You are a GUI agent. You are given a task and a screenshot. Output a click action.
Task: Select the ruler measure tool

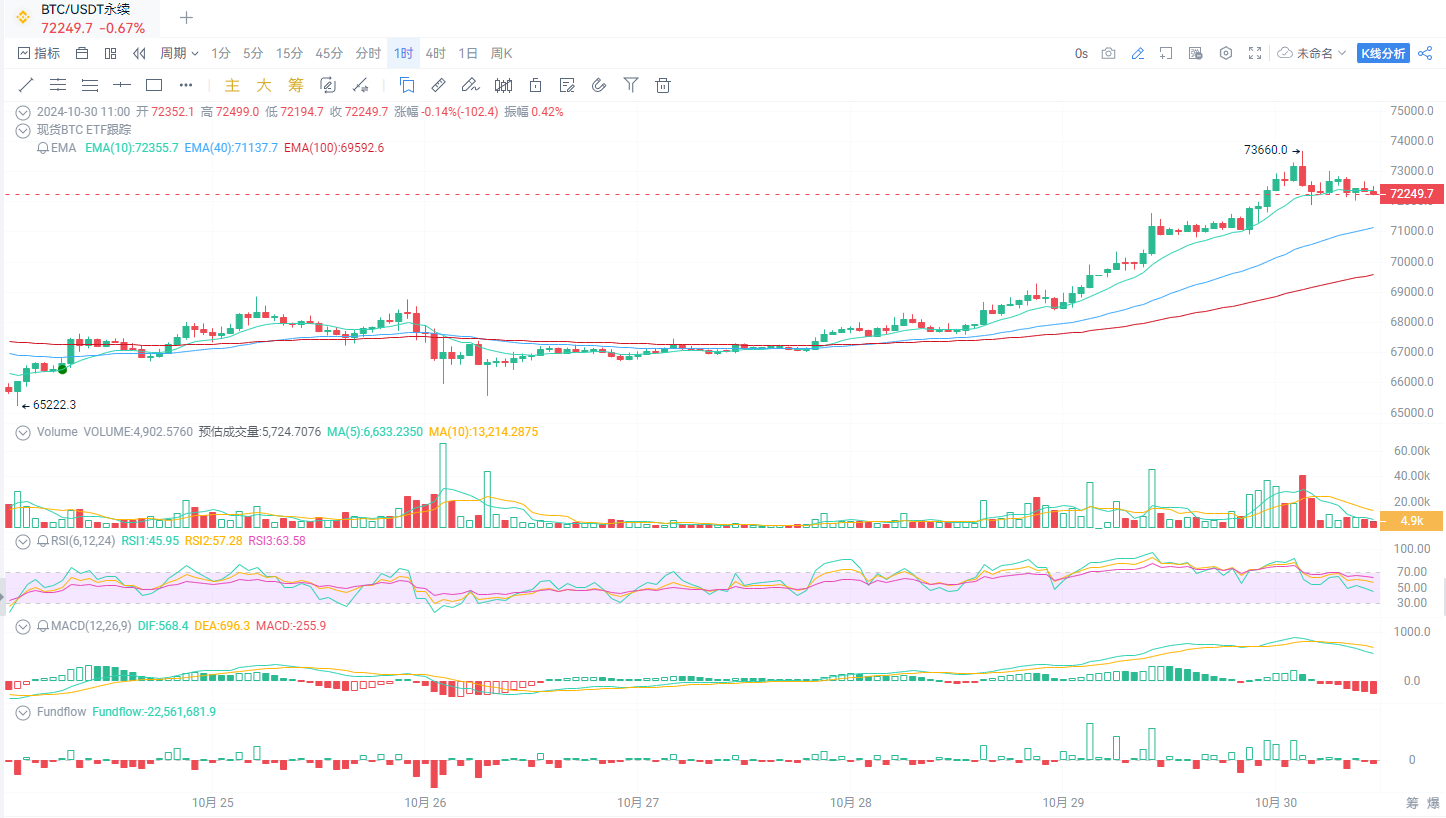[x=438, y=85]
